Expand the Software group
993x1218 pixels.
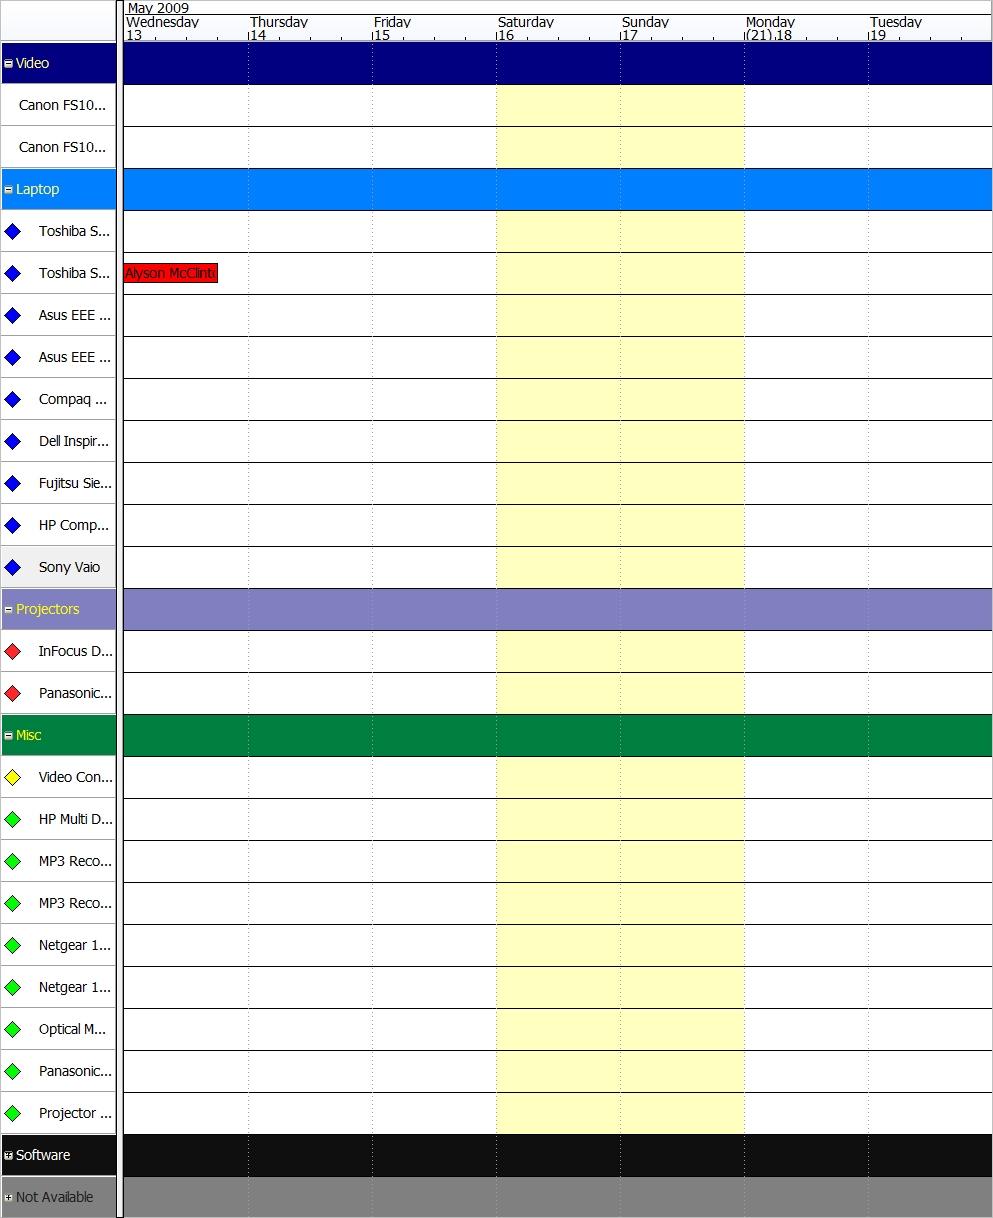point(9,1154)
